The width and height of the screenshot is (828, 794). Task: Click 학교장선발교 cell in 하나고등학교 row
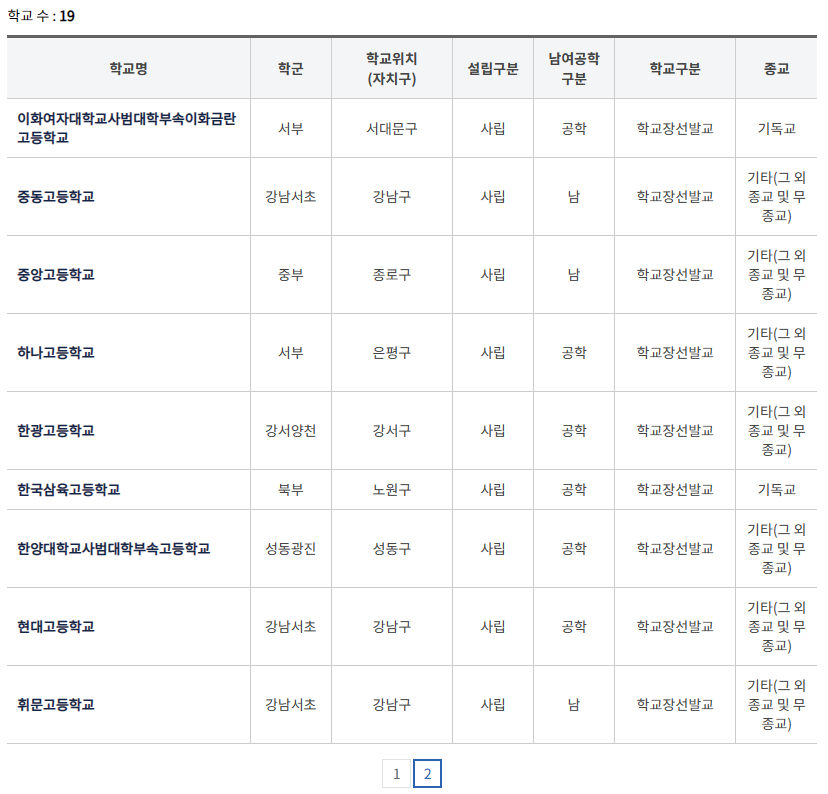pos(675,353)
